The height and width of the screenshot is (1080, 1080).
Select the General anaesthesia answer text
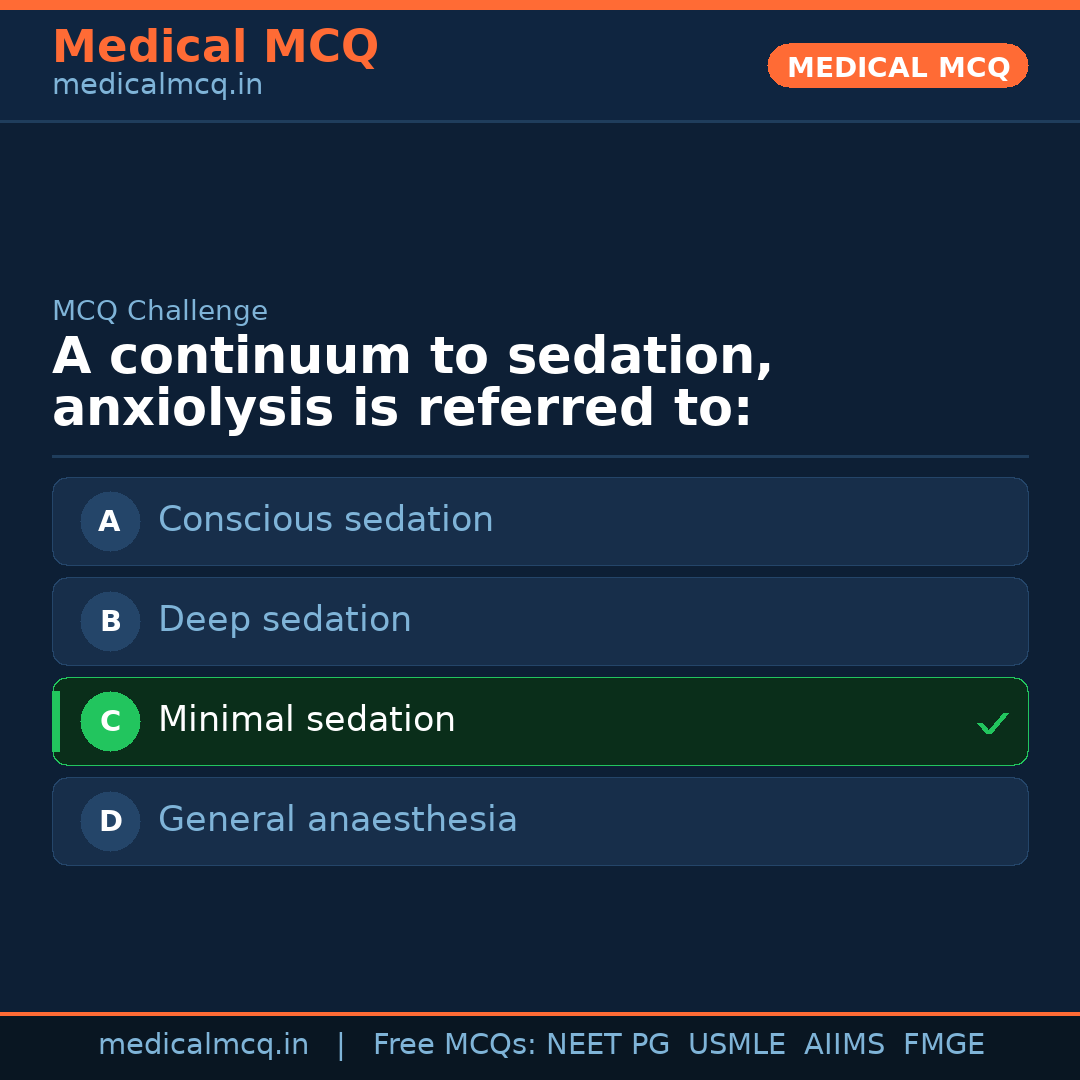point(337,820)
